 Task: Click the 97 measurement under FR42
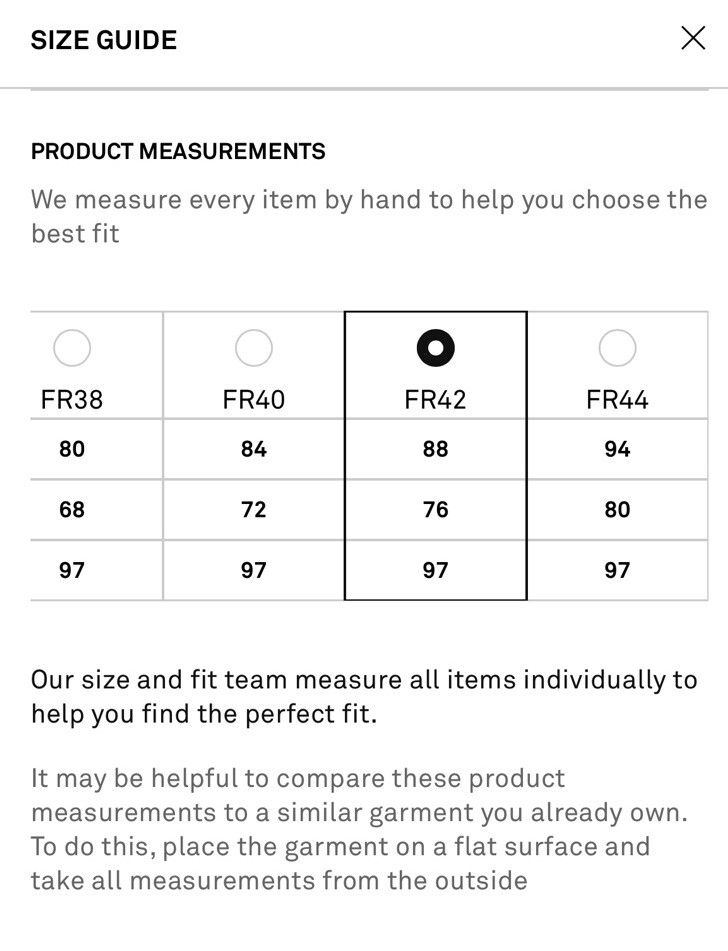[436, 570]
